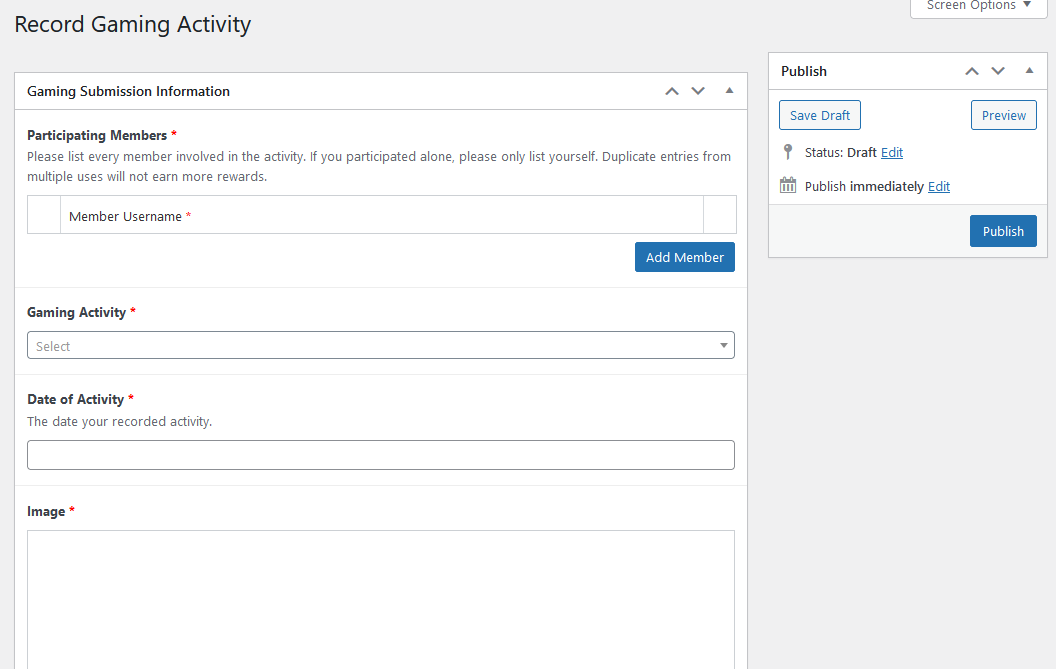Collapse the Publish panel using triangle toggle
1056x669 pixels.
[1029, 71]
